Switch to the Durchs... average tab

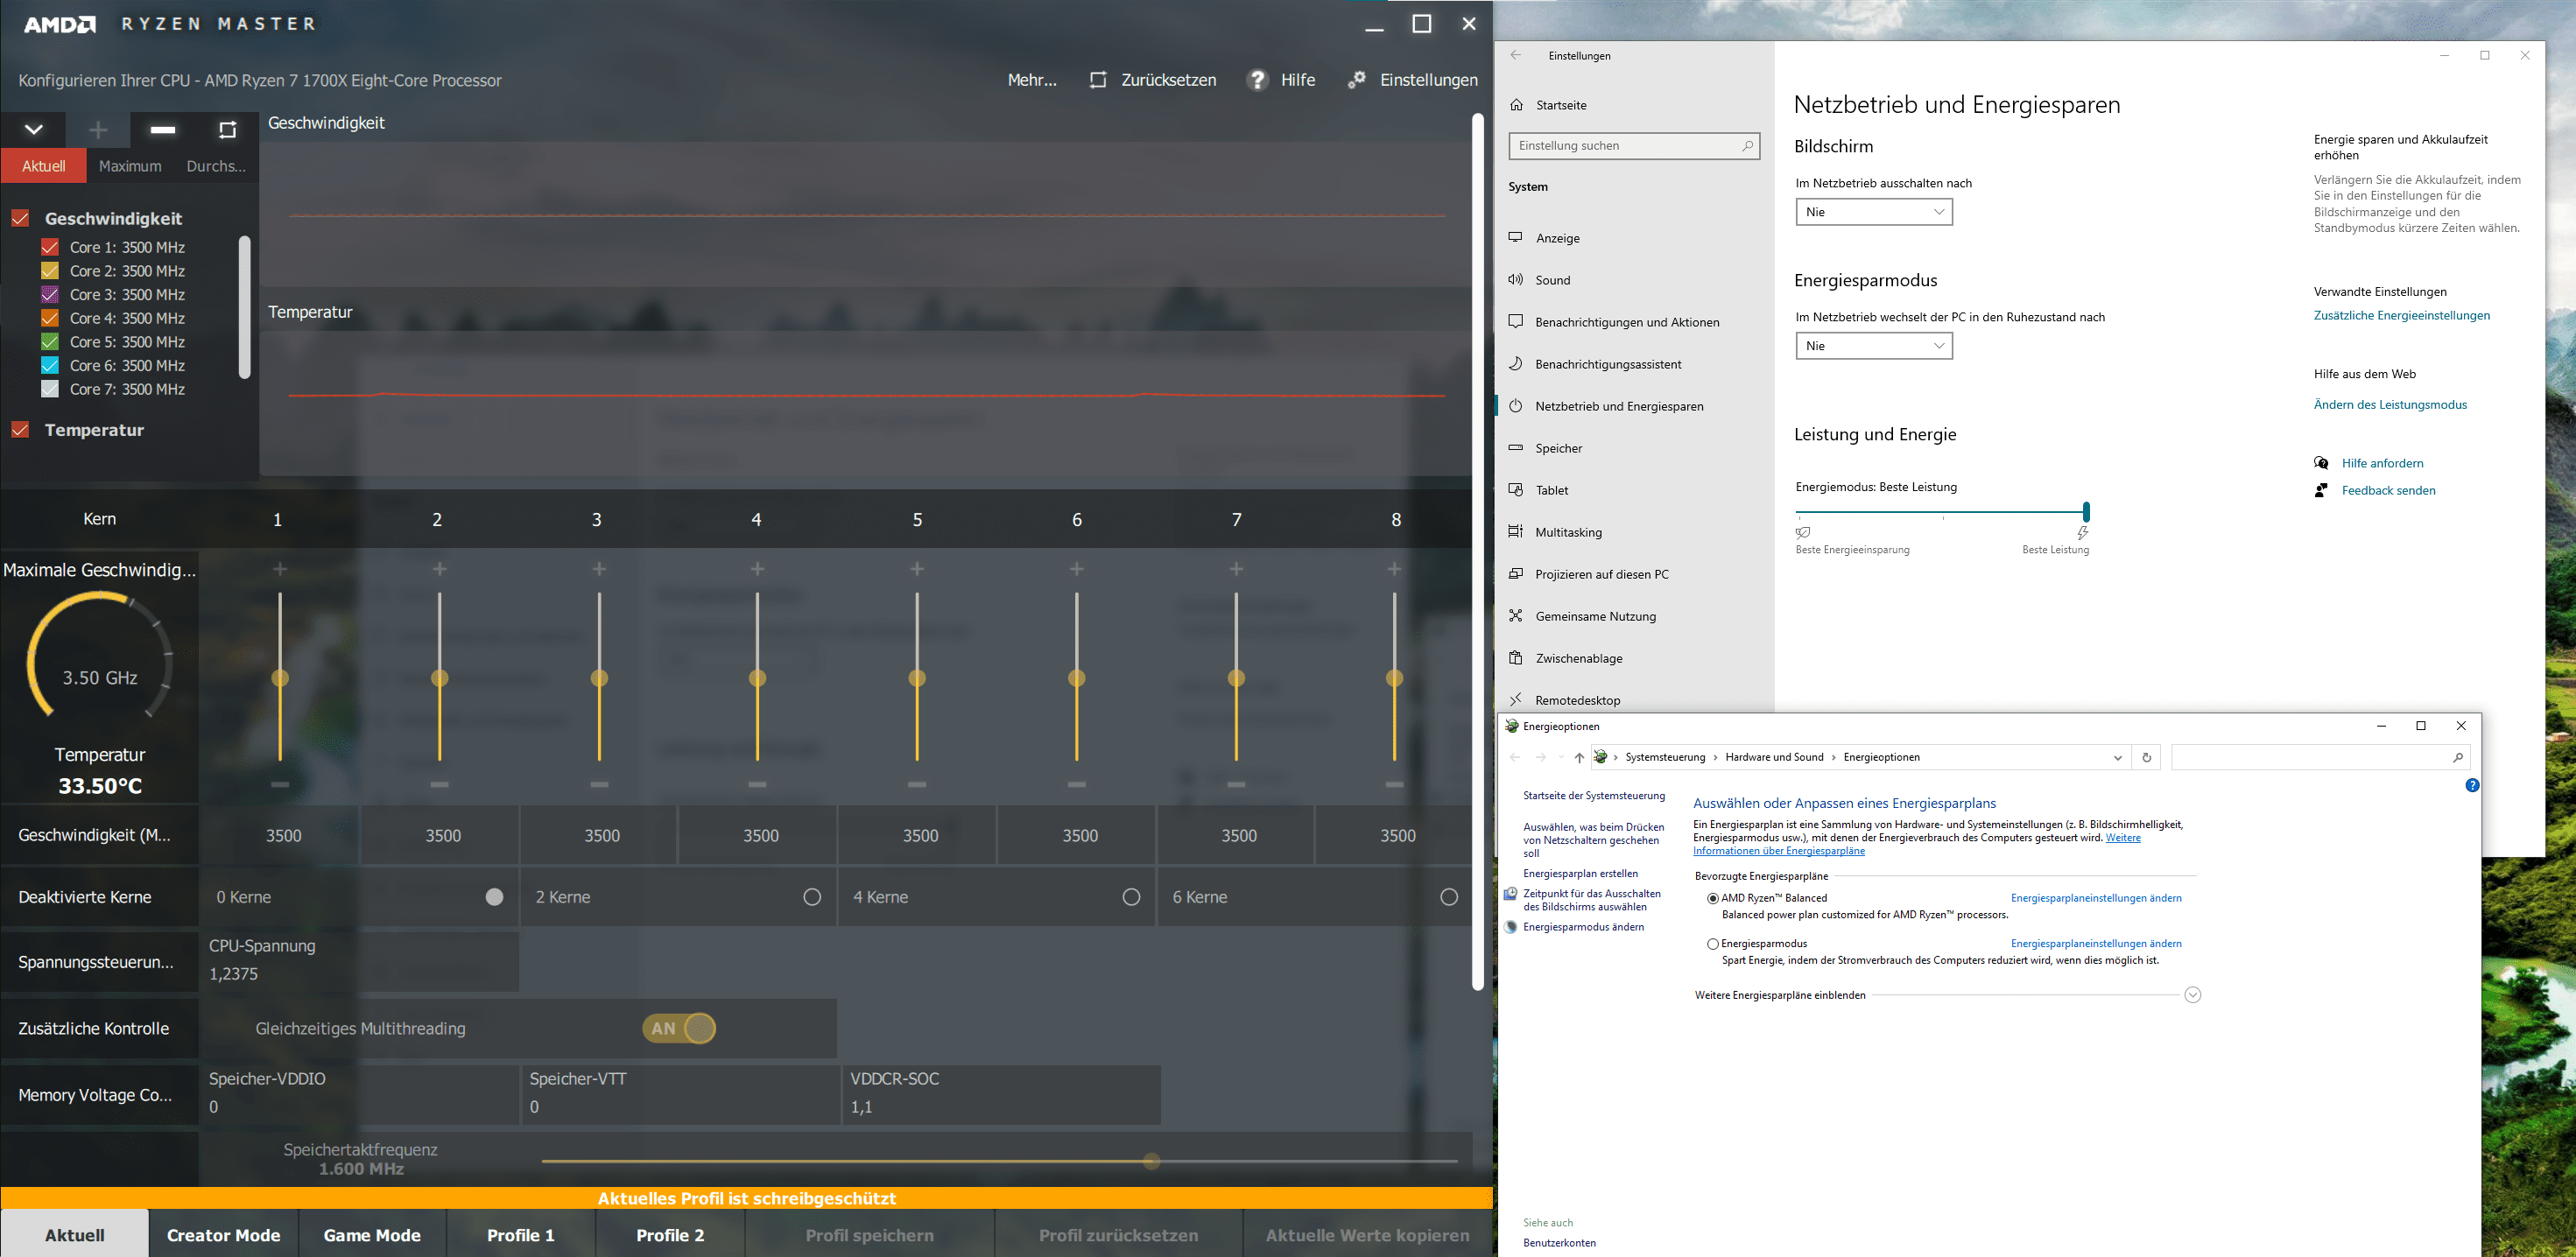(216, 166)
